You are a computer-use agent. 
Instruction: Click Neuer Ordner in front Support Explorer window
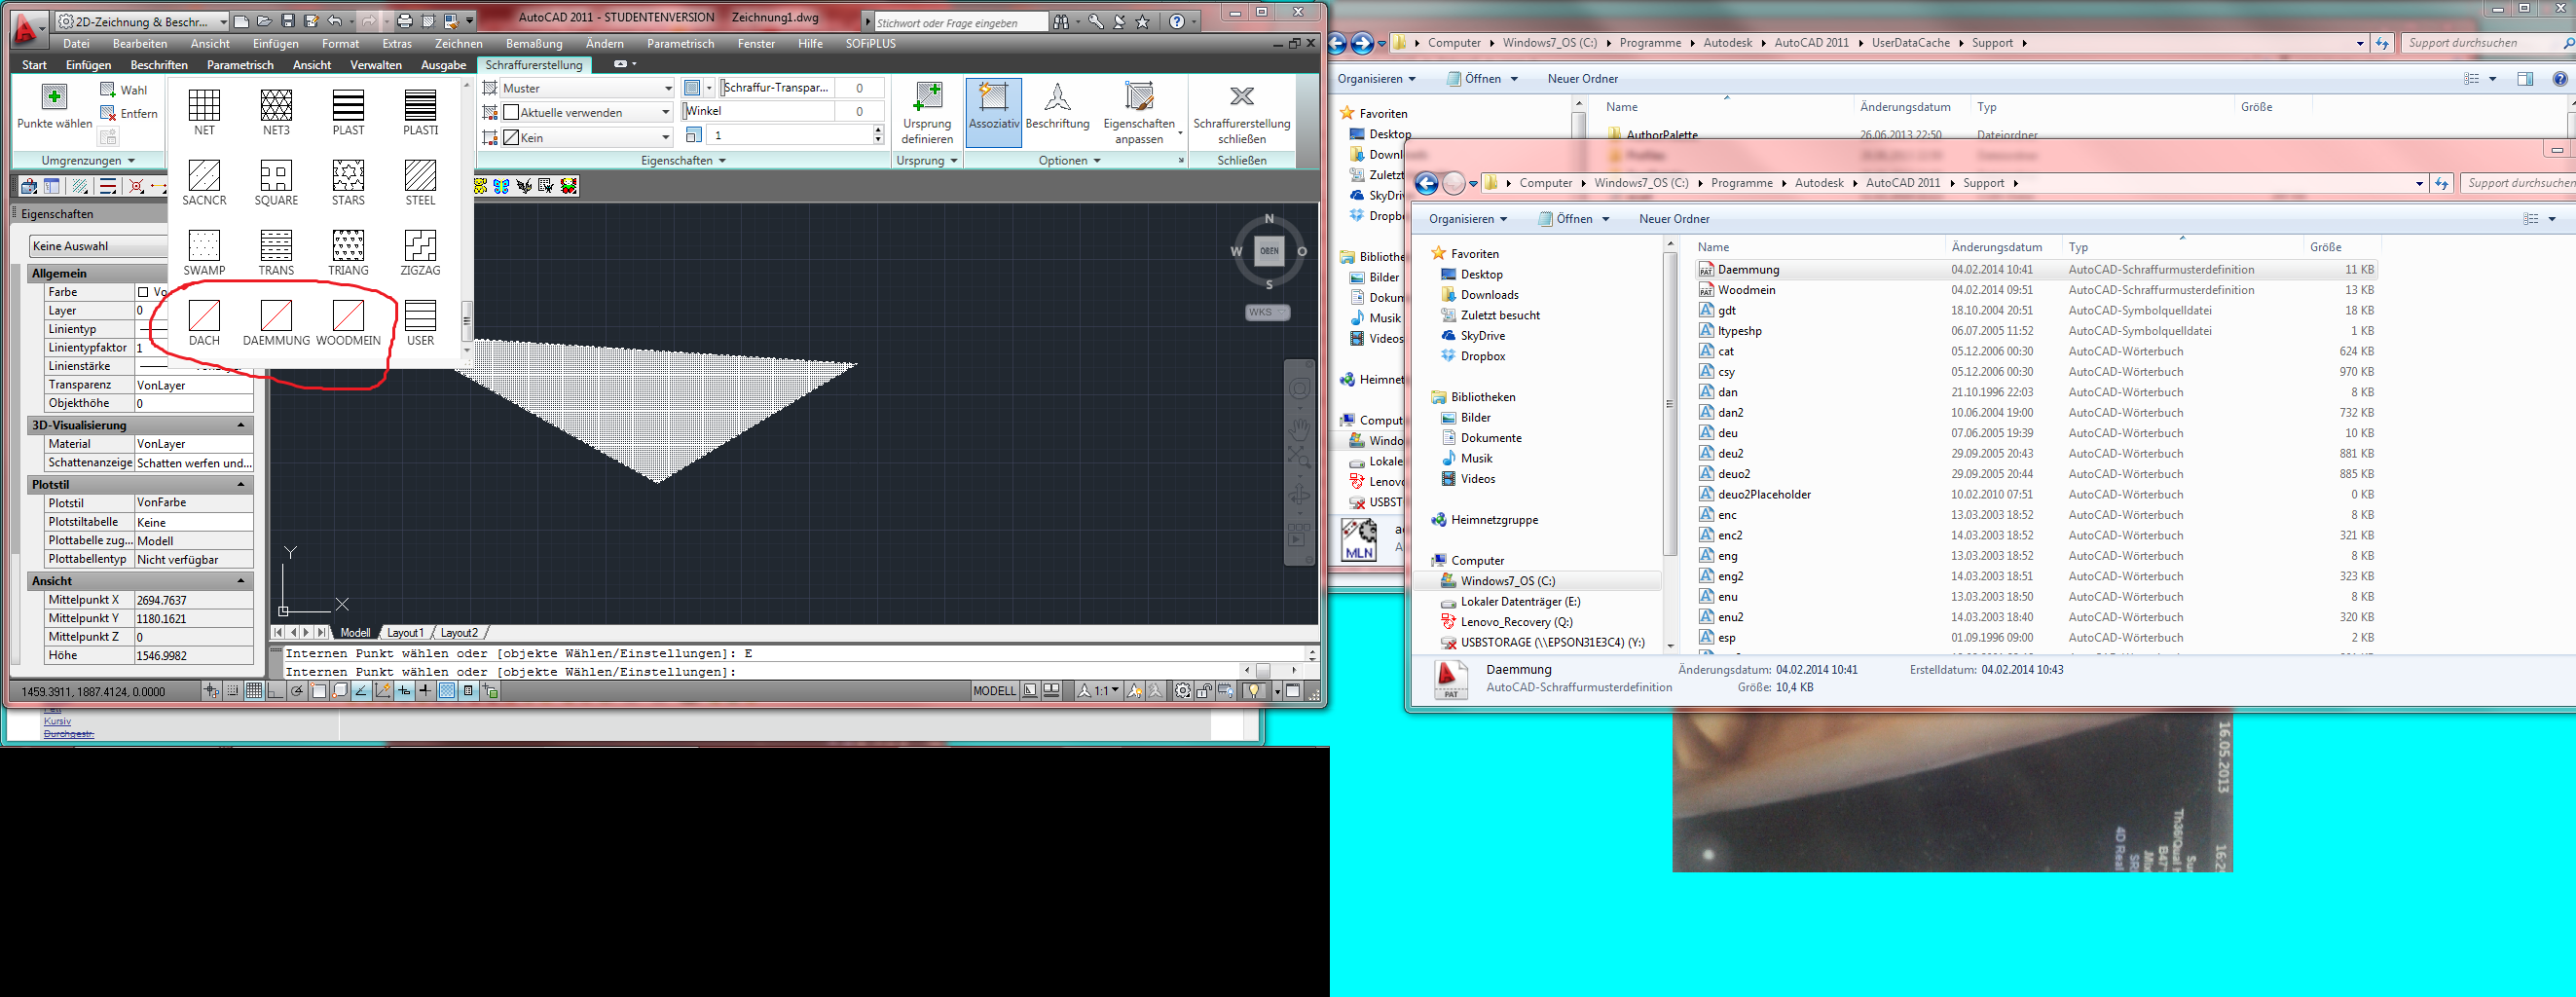click(x=1674, y=219)
